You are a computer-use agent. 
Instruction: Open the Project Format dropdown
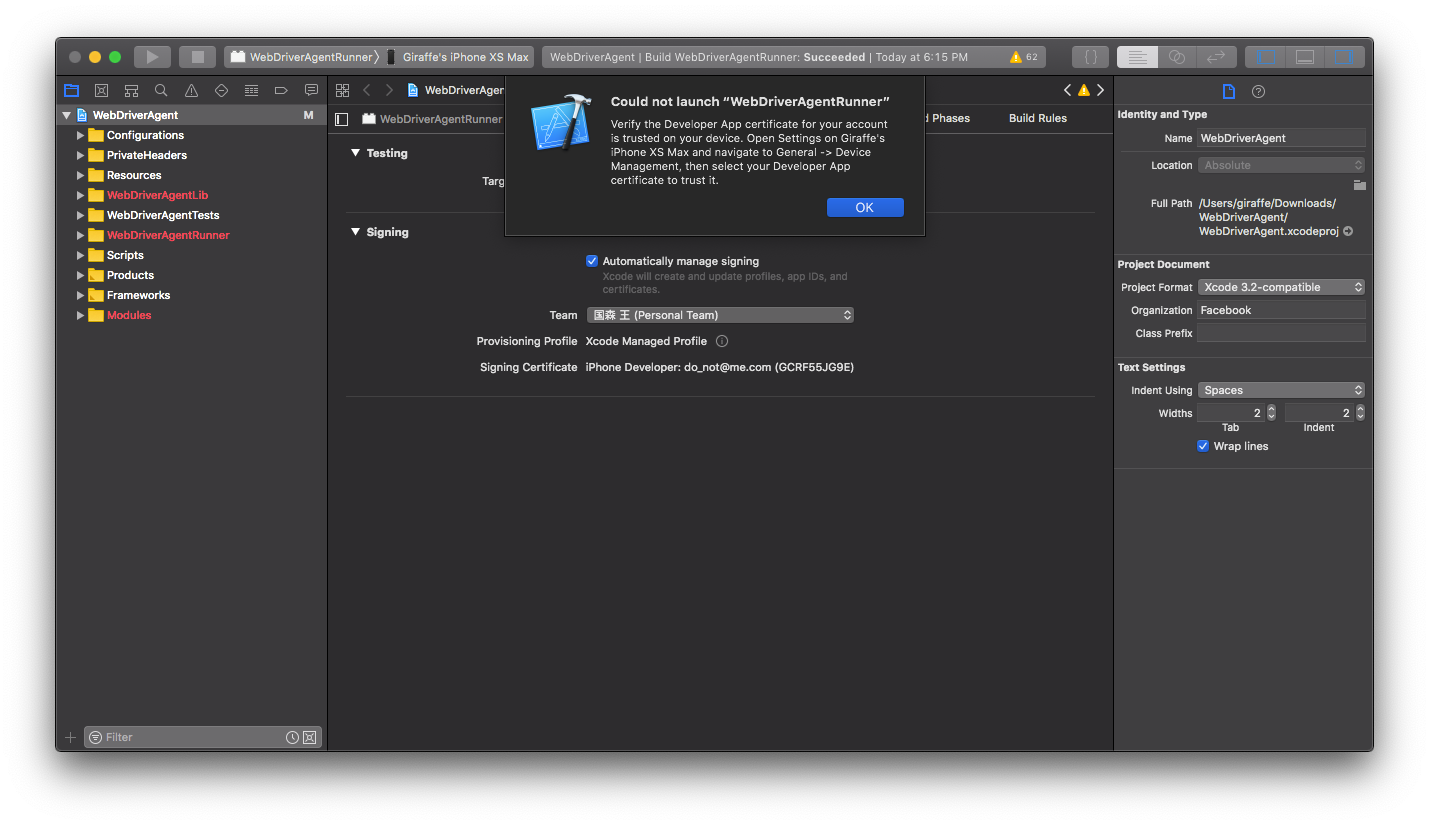point(1281,287)
